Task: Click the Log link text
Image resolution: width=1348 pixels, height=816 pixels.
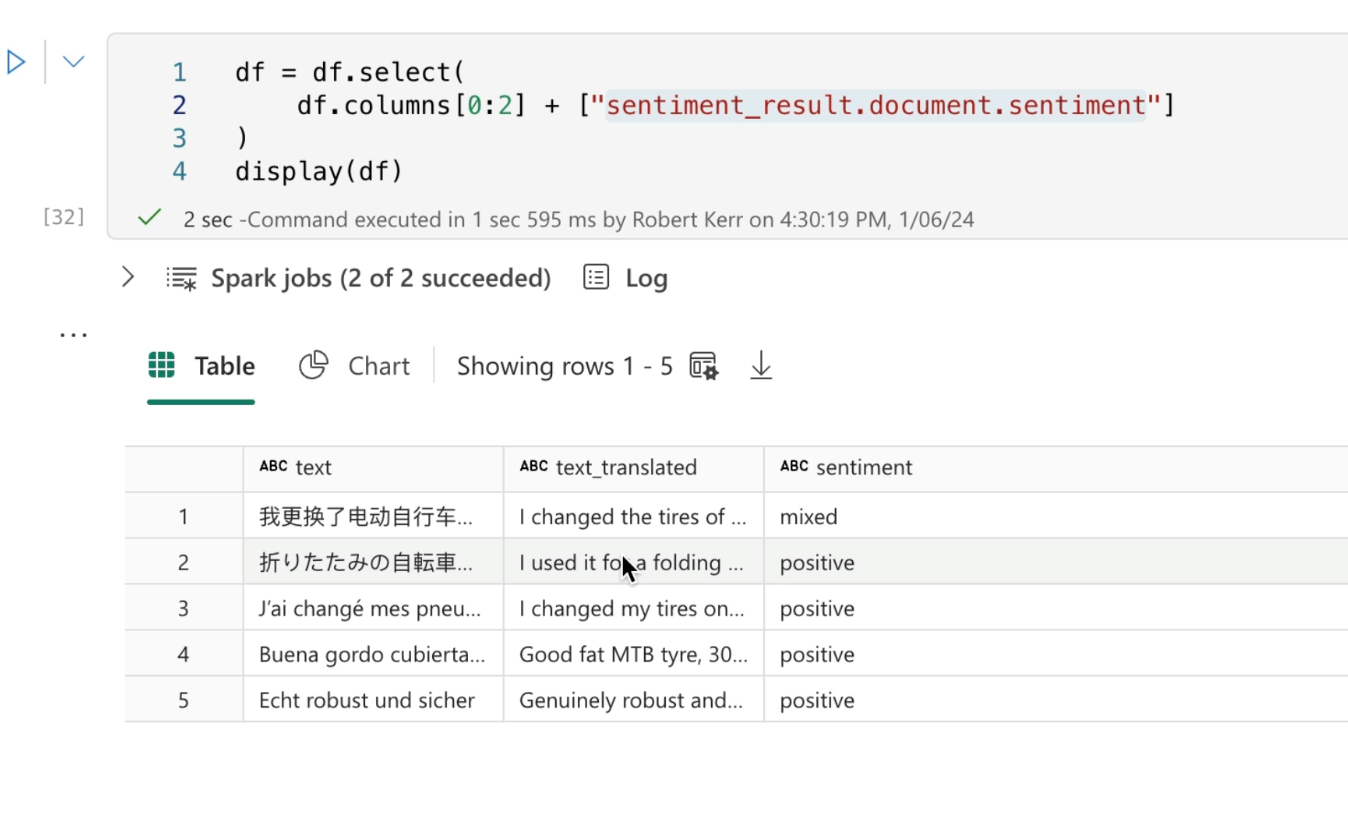Action: coord(646,278)
